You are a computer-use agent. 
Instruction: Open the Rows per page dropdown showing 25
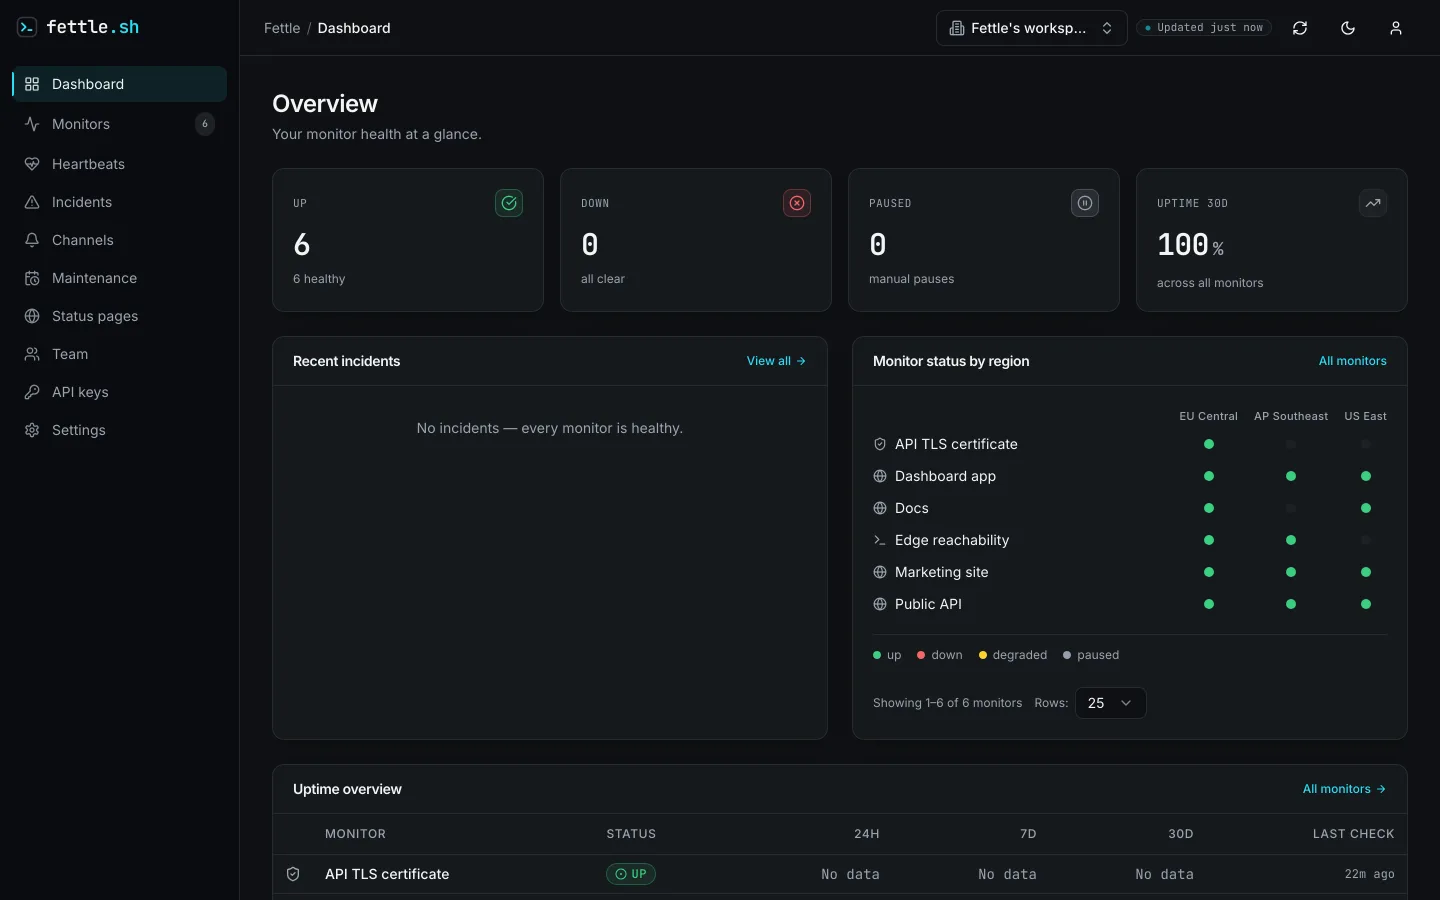click(1110, 703)
